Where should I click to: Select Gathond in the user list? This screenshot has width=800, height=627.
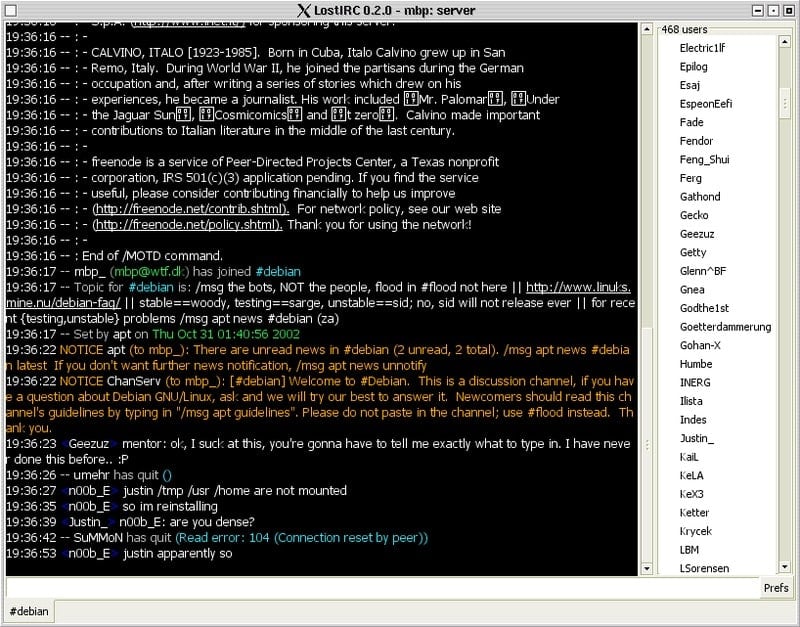pos(700,196)
